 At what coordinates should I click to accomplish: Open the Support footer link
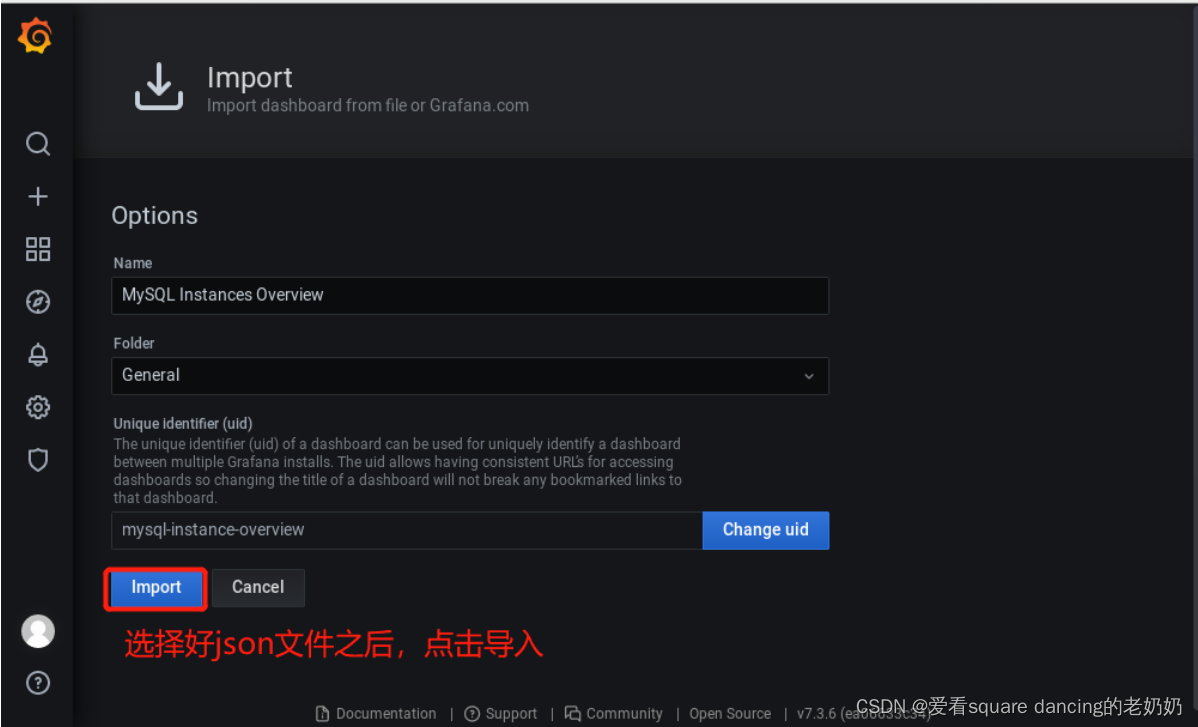[501, 713]
